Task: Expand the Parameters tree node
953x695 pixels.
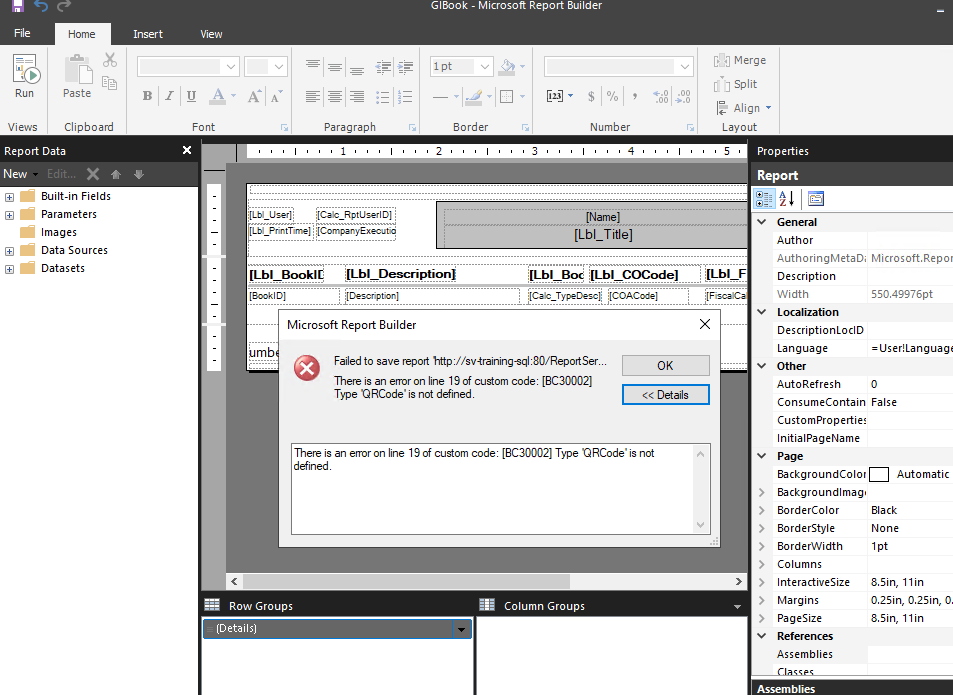Action: coord(10,214)
